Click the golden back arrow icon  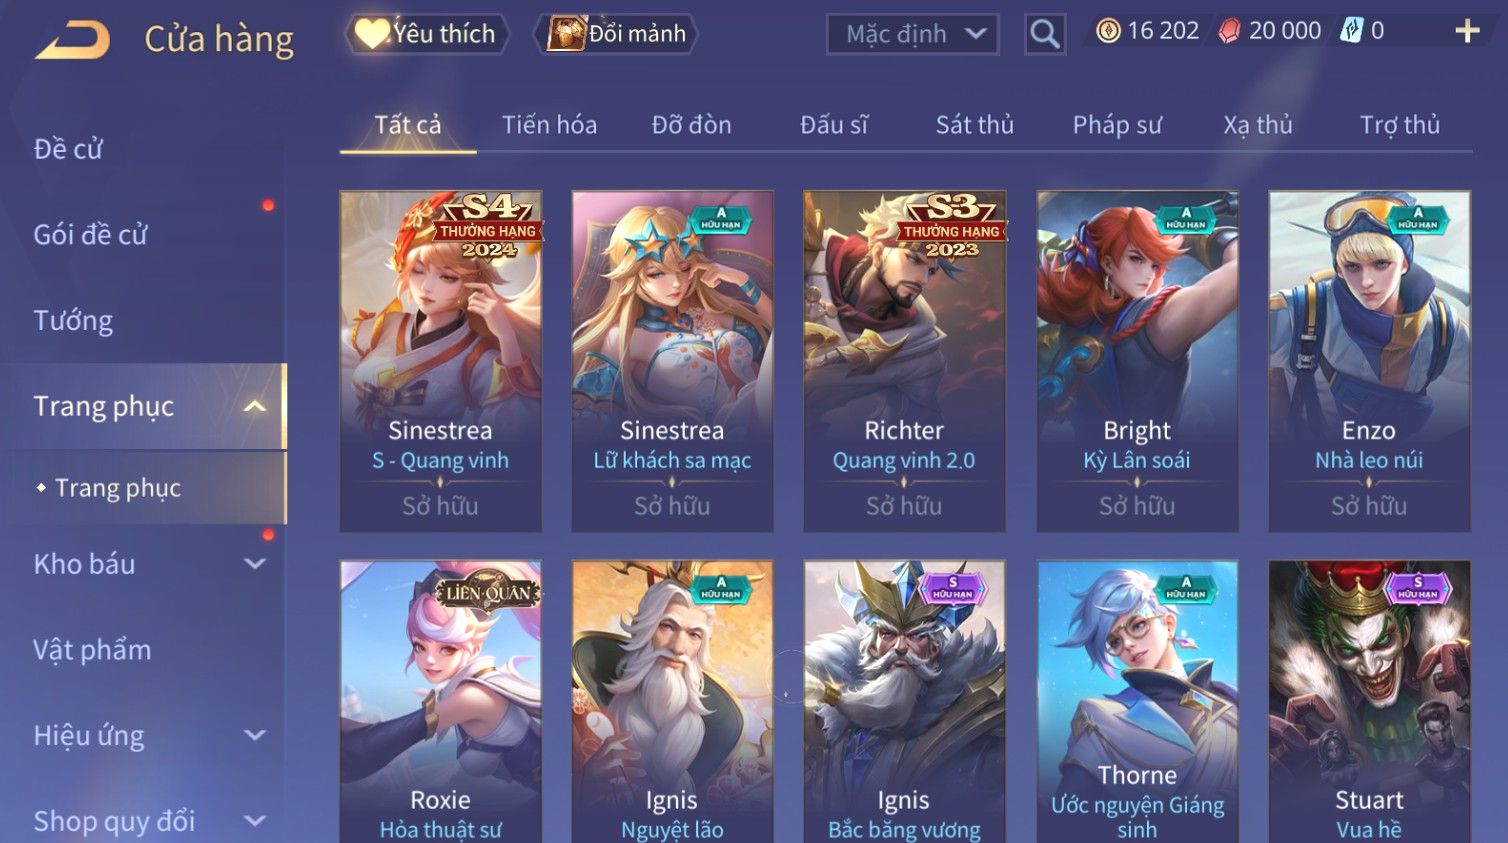pyautogui.click(x=73, y=40)
